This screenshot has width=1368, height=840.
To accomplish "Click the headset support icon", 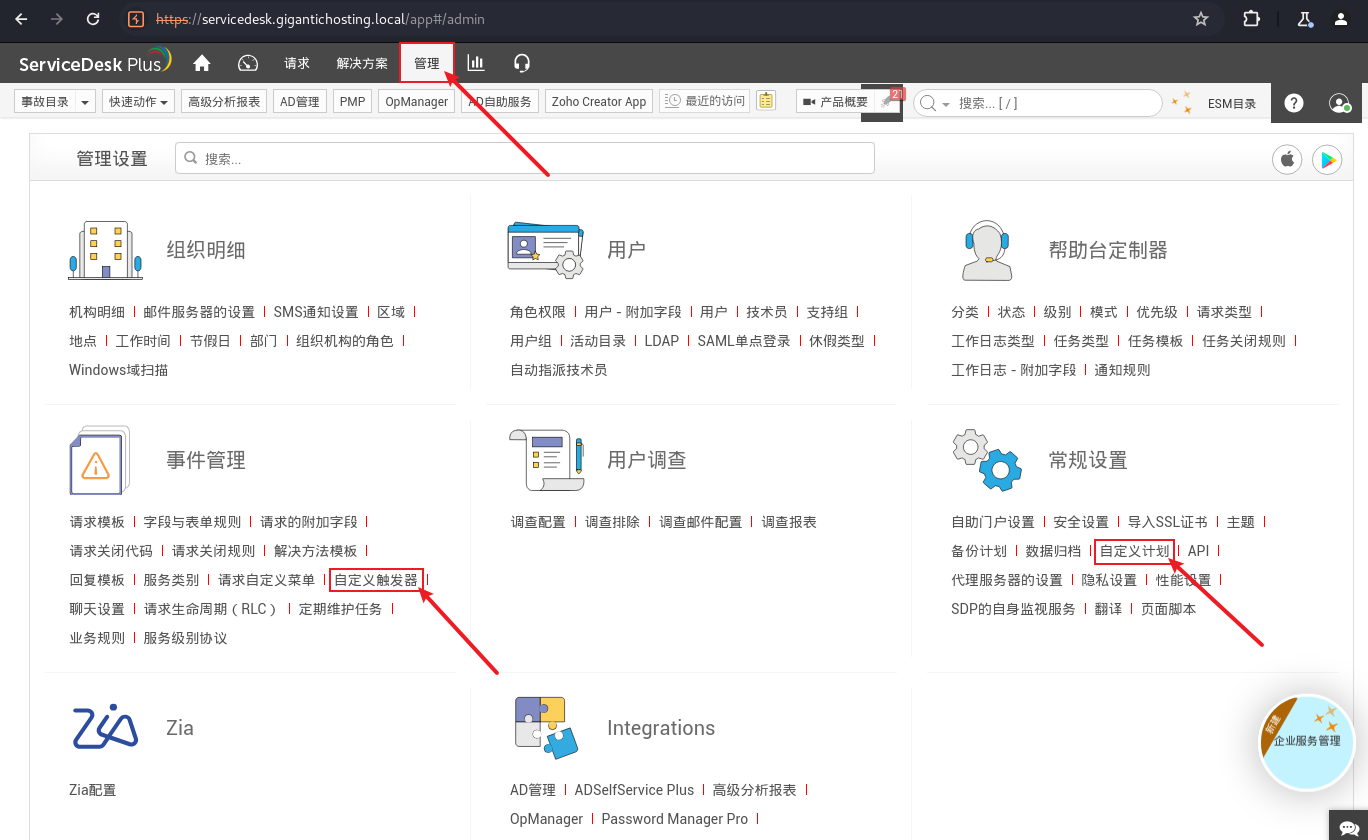I will coord(521,63).
